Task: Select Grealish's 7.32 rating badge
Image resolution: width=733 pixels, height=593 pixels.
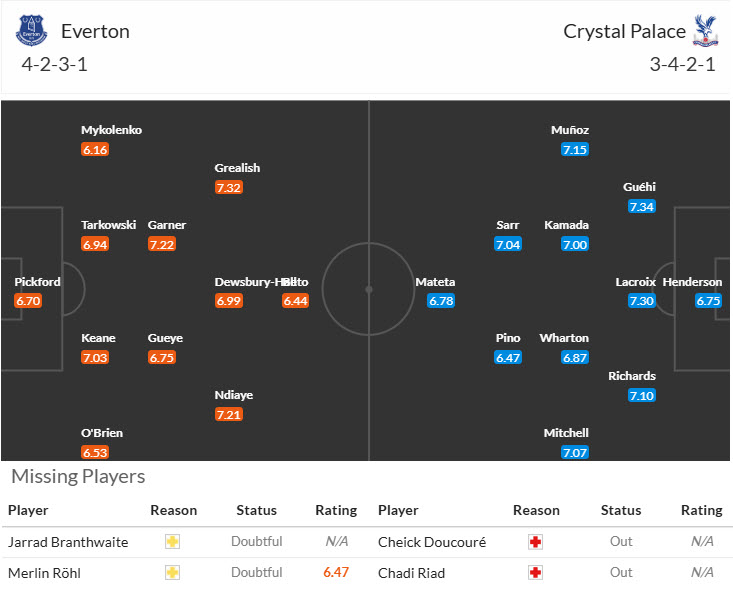Action: pos(229,187)
